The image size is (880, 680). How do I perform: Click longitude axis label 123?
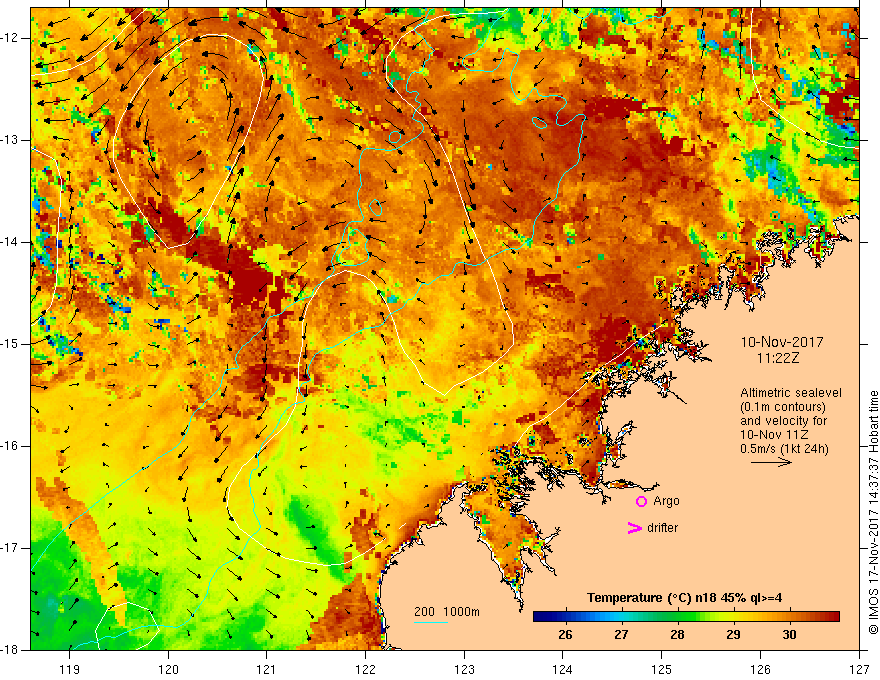pyautogui.click(x=464, y=669)
